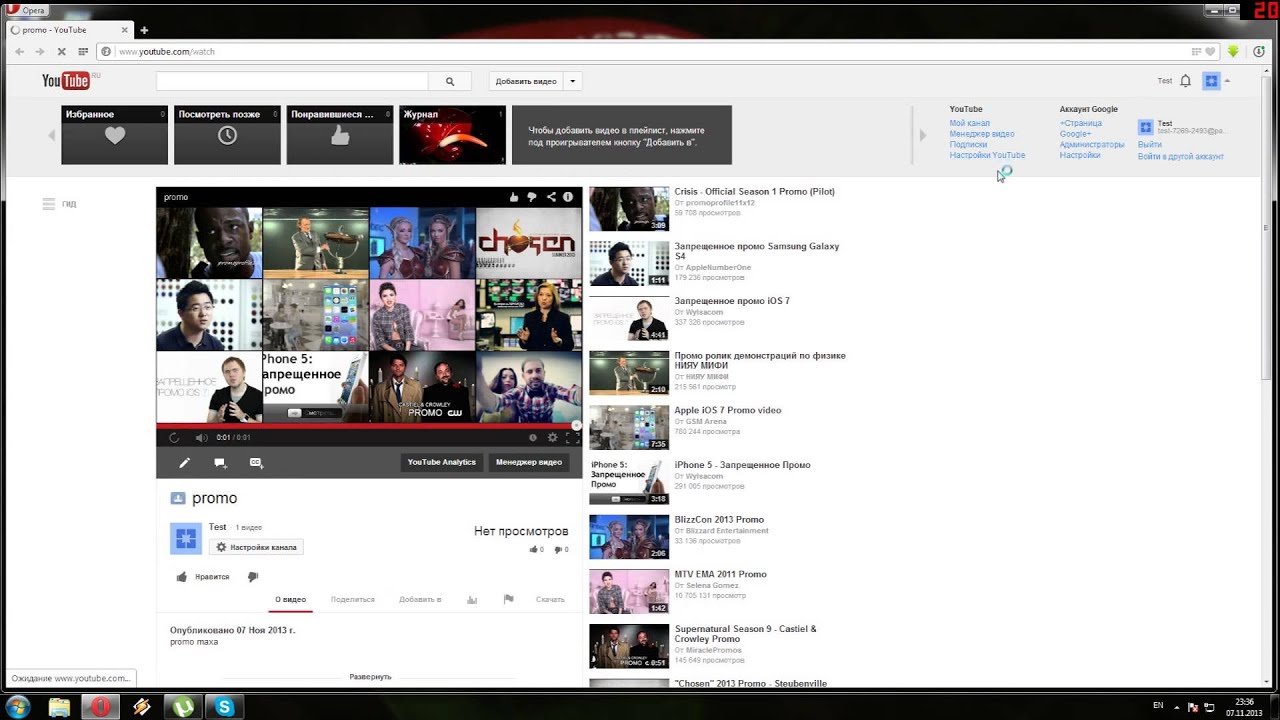Open a new Opera tab
The height and width of the screenshot is (720, 1280).
coord(144,30)
